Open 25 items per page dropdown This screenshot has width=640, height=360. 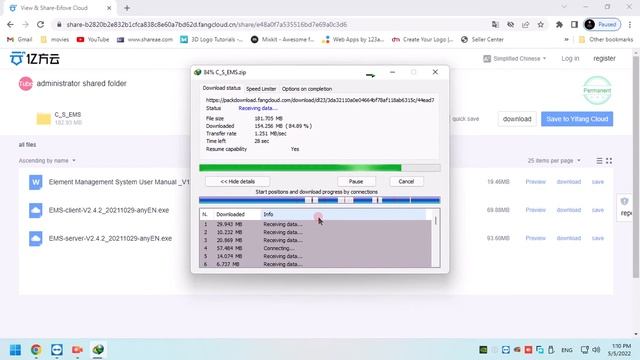[x=554, y=161]
